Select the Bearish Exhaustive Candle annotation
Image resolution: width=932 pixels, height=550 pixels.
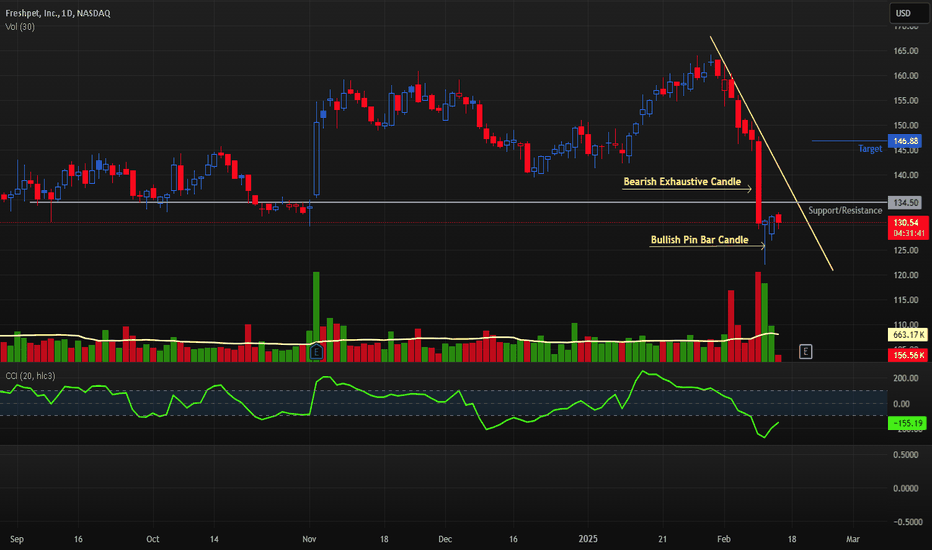[x=682, y=181]
